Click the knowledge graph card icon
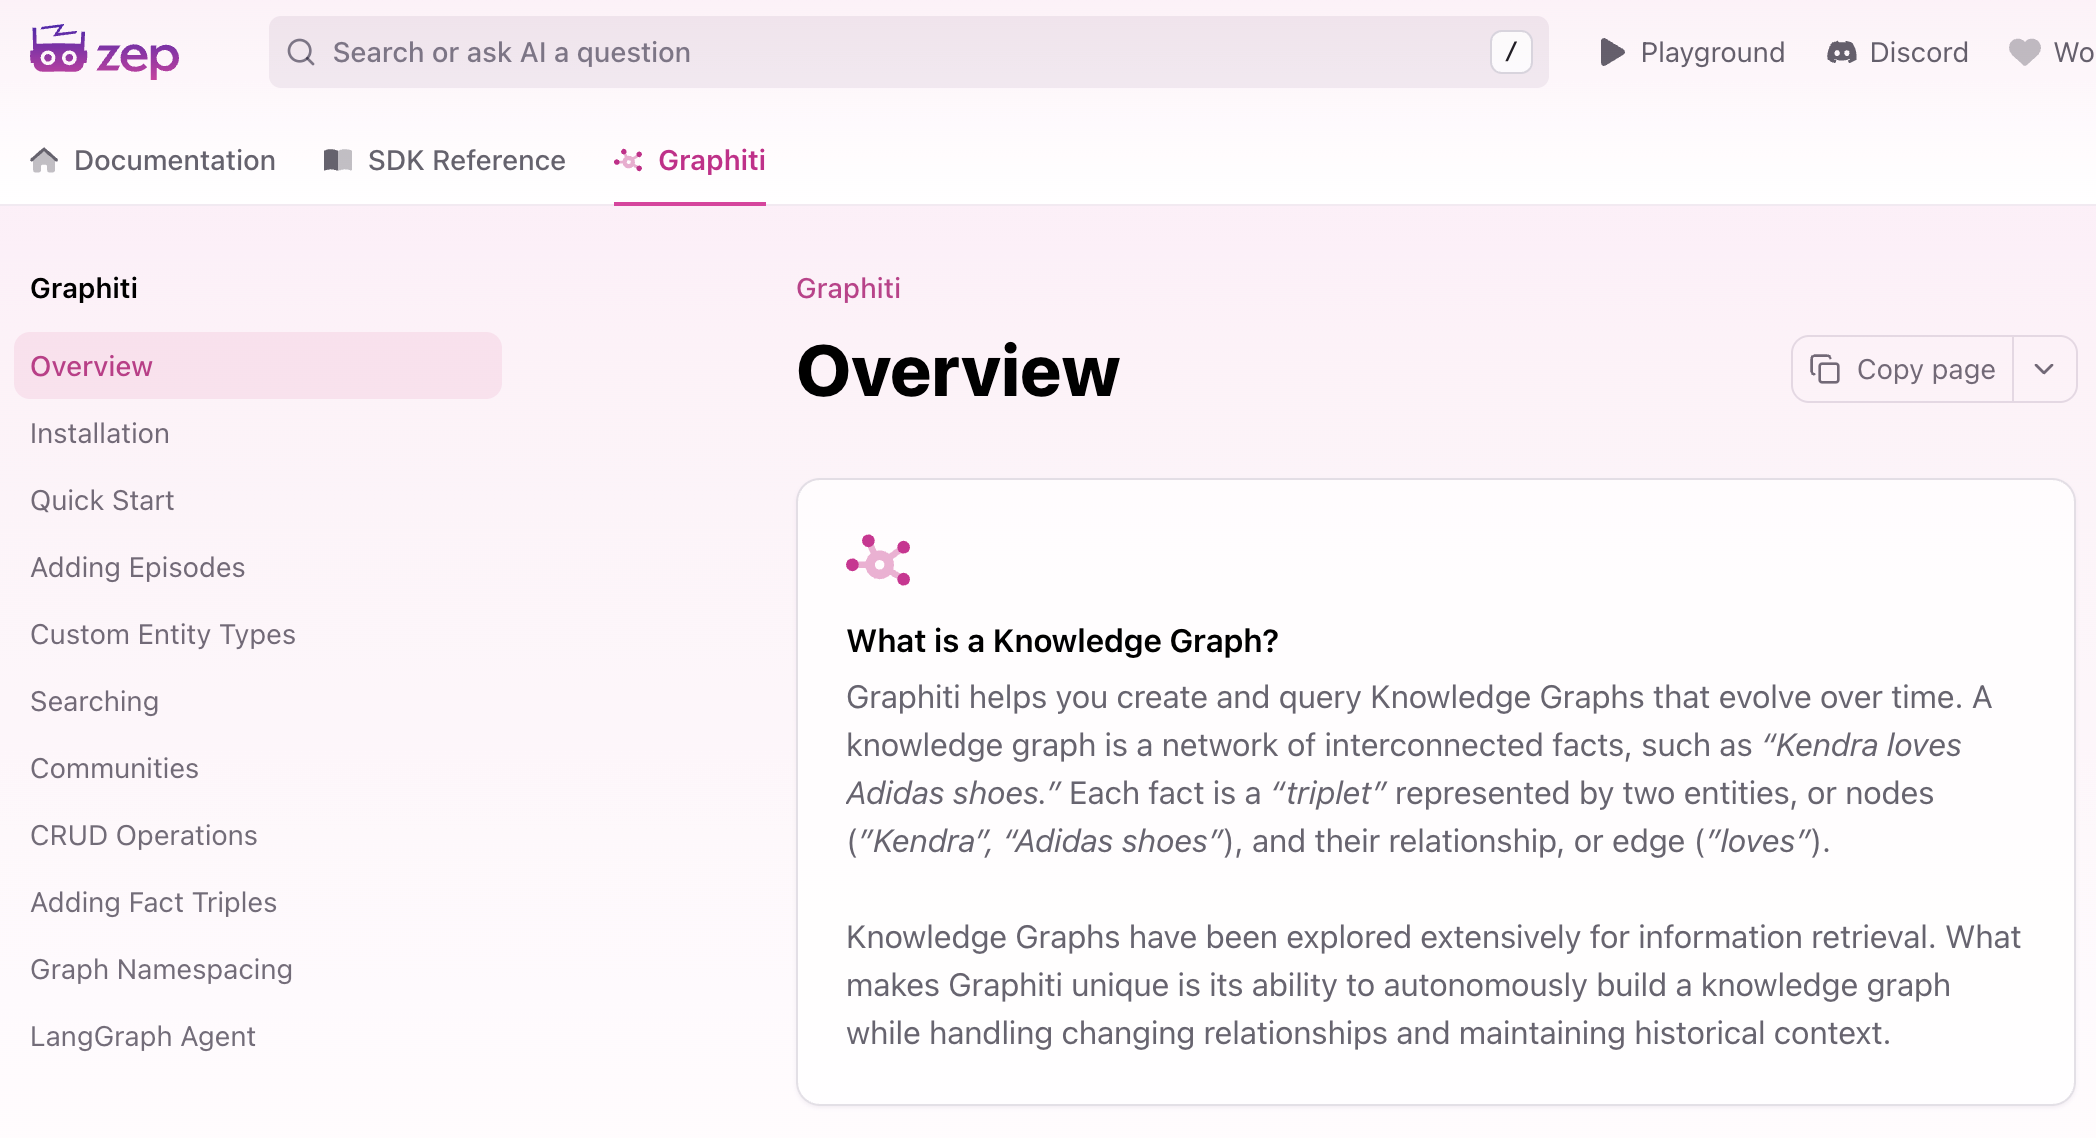The height and width of the screenshot is (1138, 2096). click(x=878, y=560)
